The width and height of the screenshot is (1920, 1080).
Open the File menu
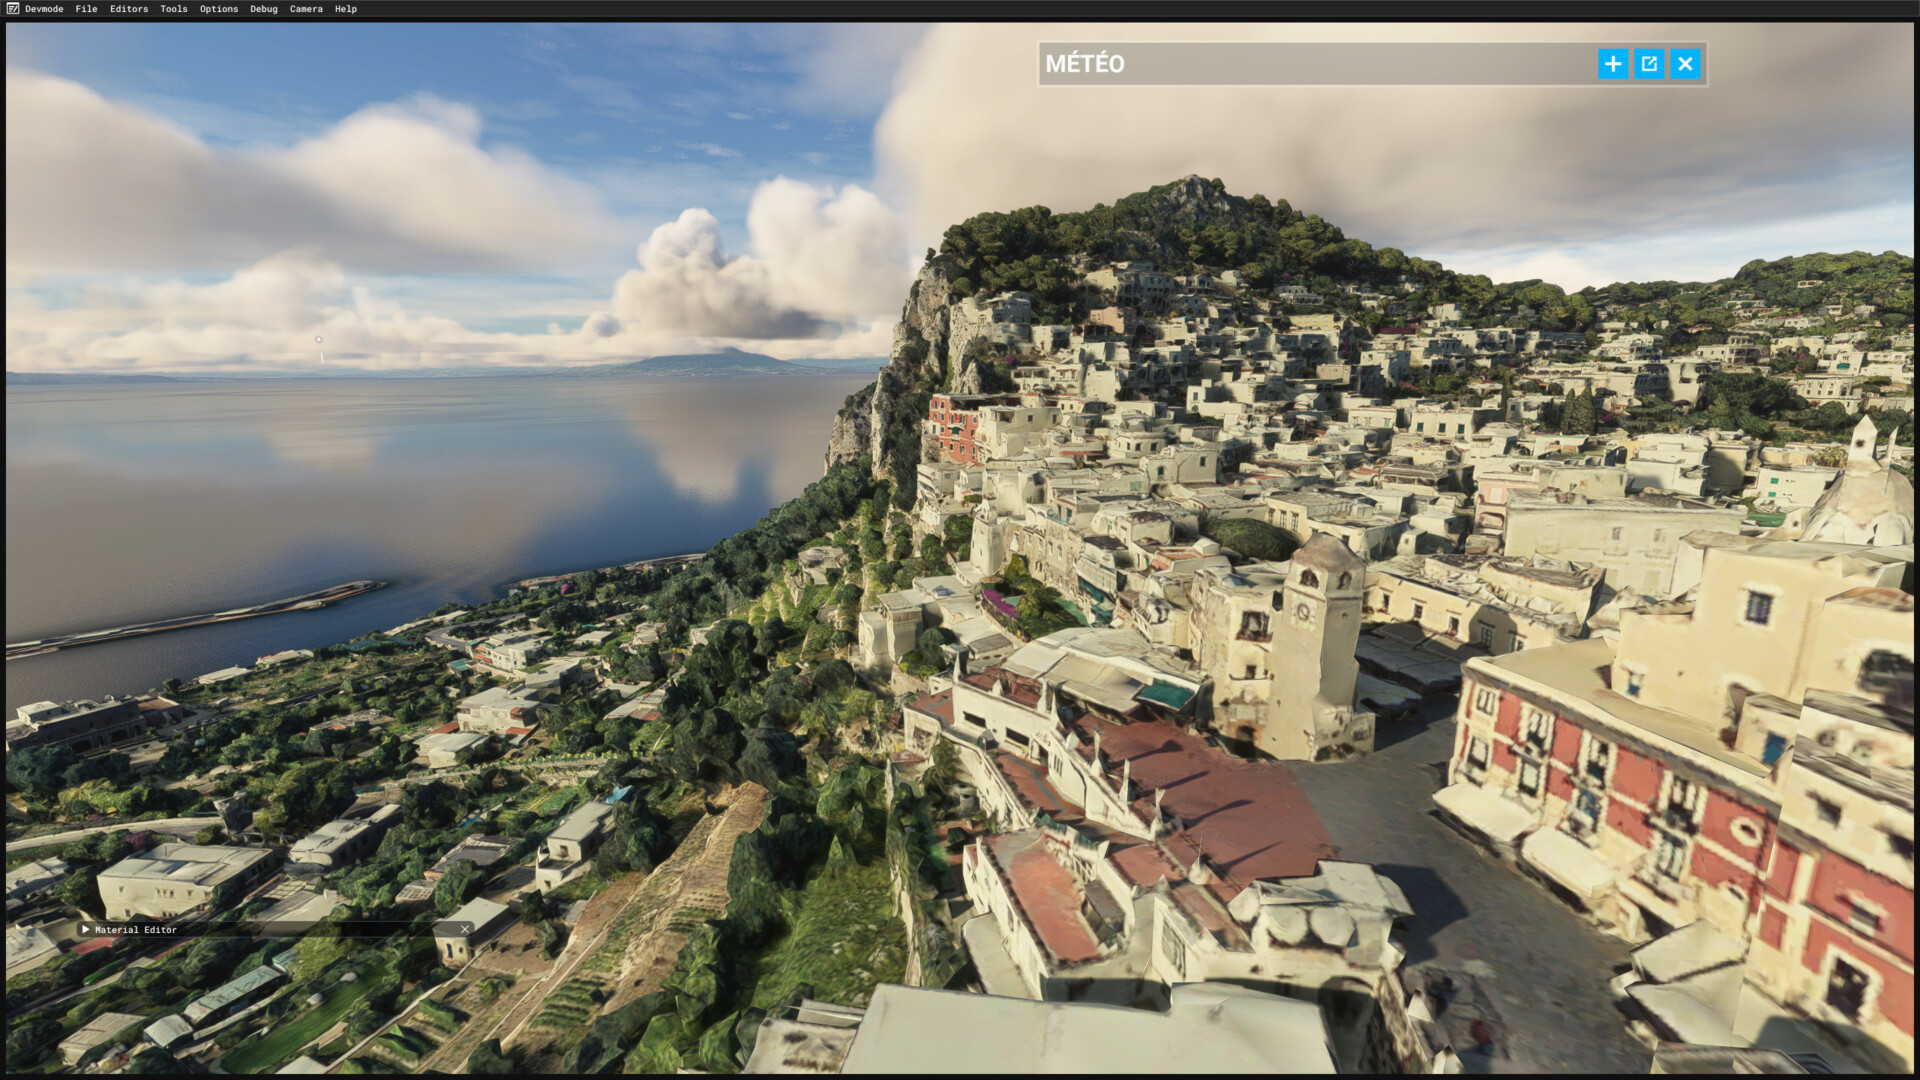point(86,9)
